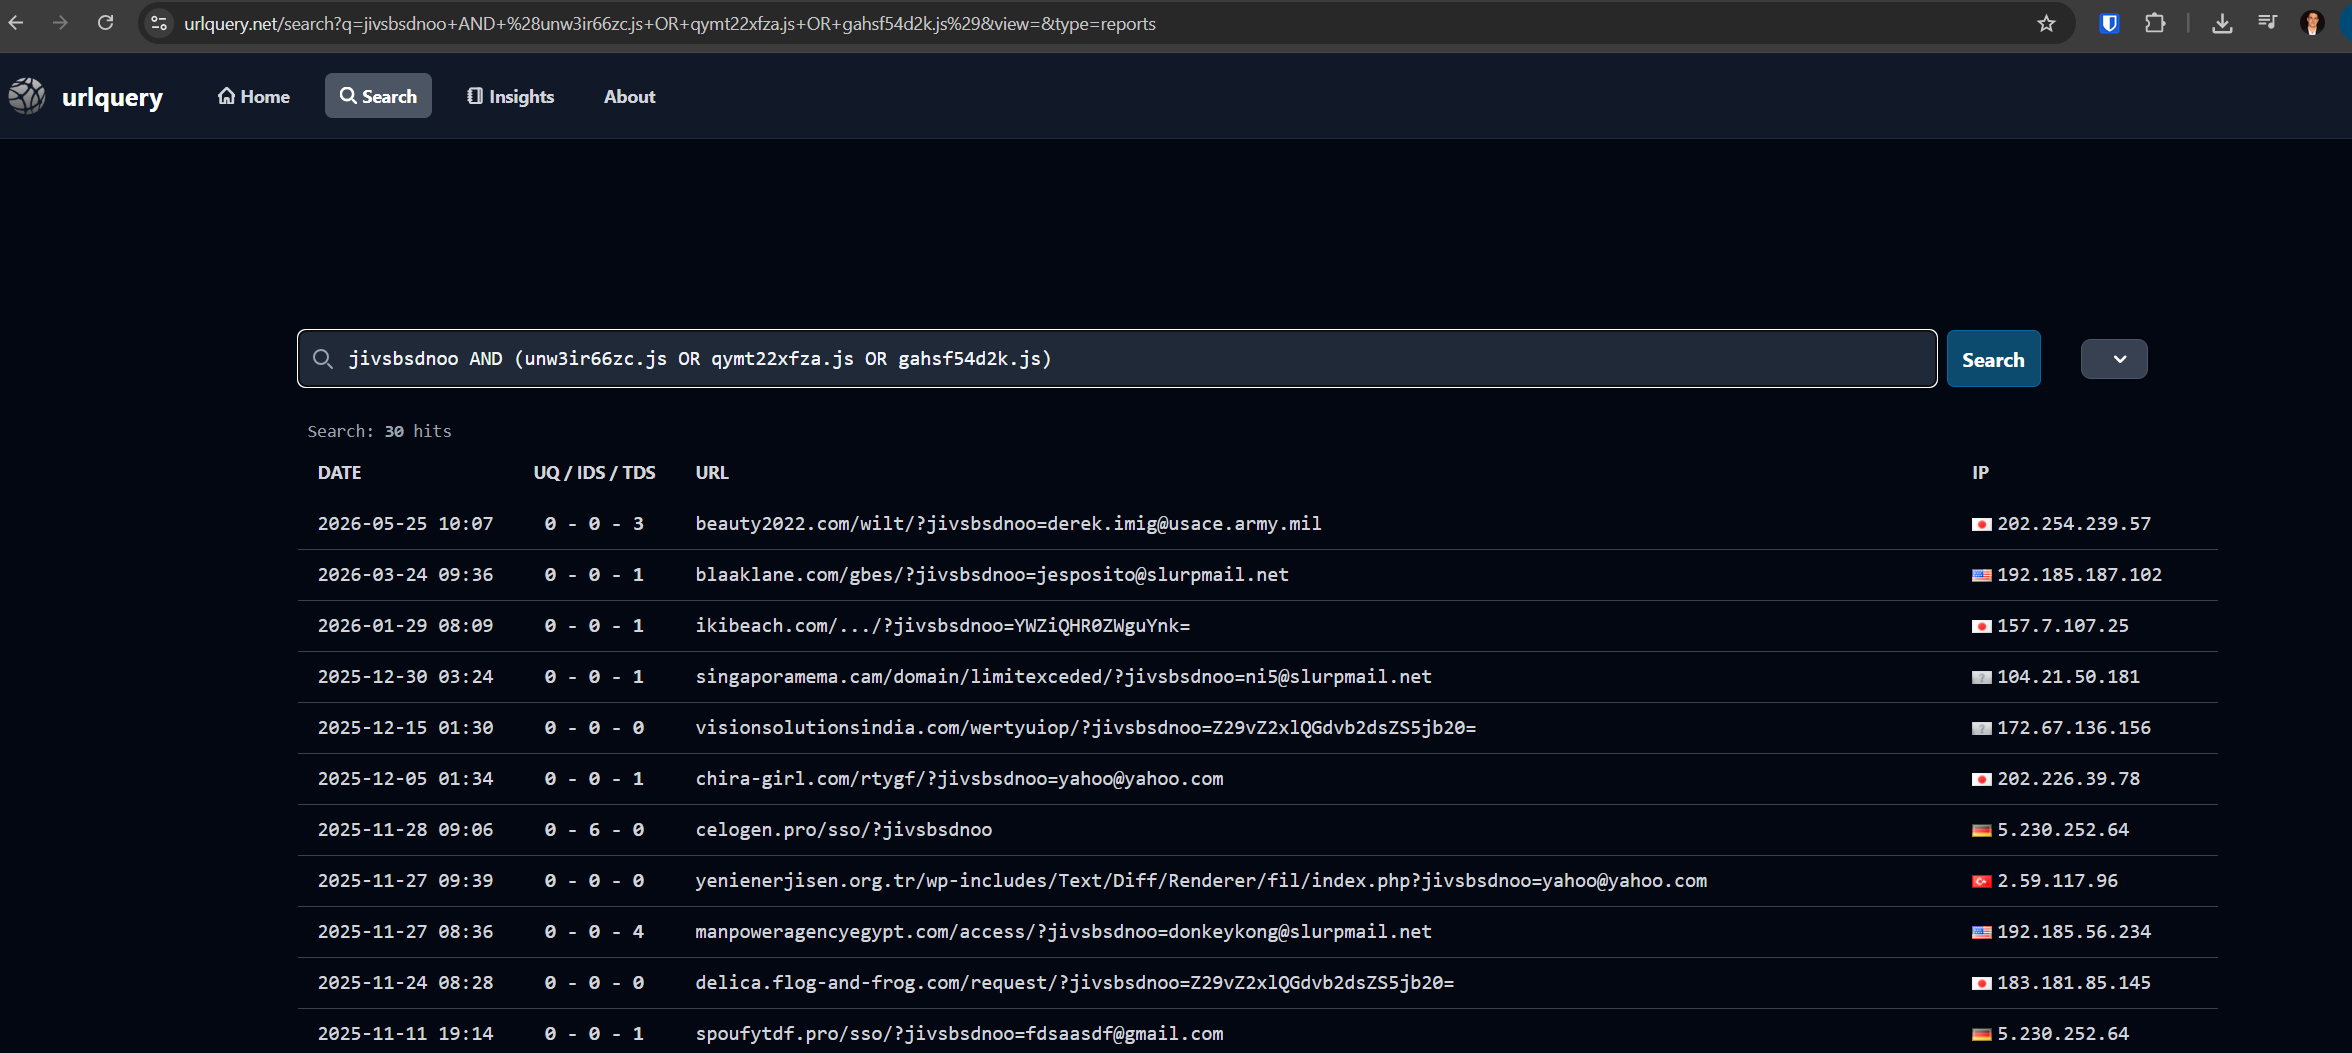Click the 'Search: 30 hits' text
This screenshot has width=2352, height=1053.
[x=379, y=431]
